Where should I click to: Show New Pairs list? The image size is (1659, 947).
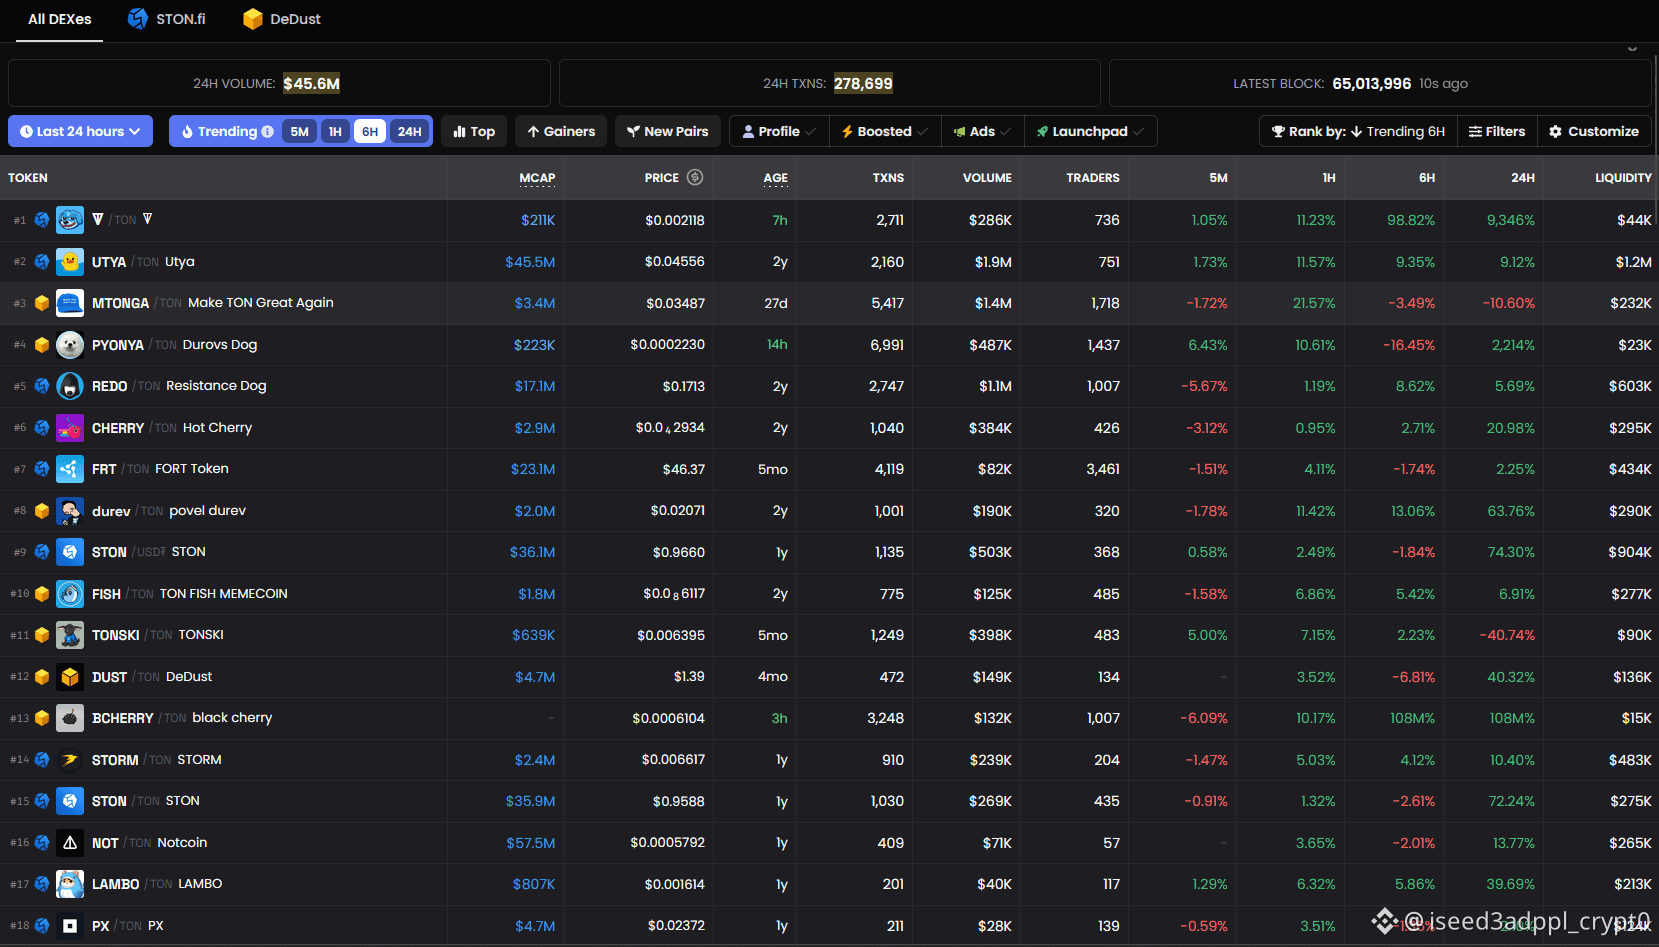(x=668, y=132)
